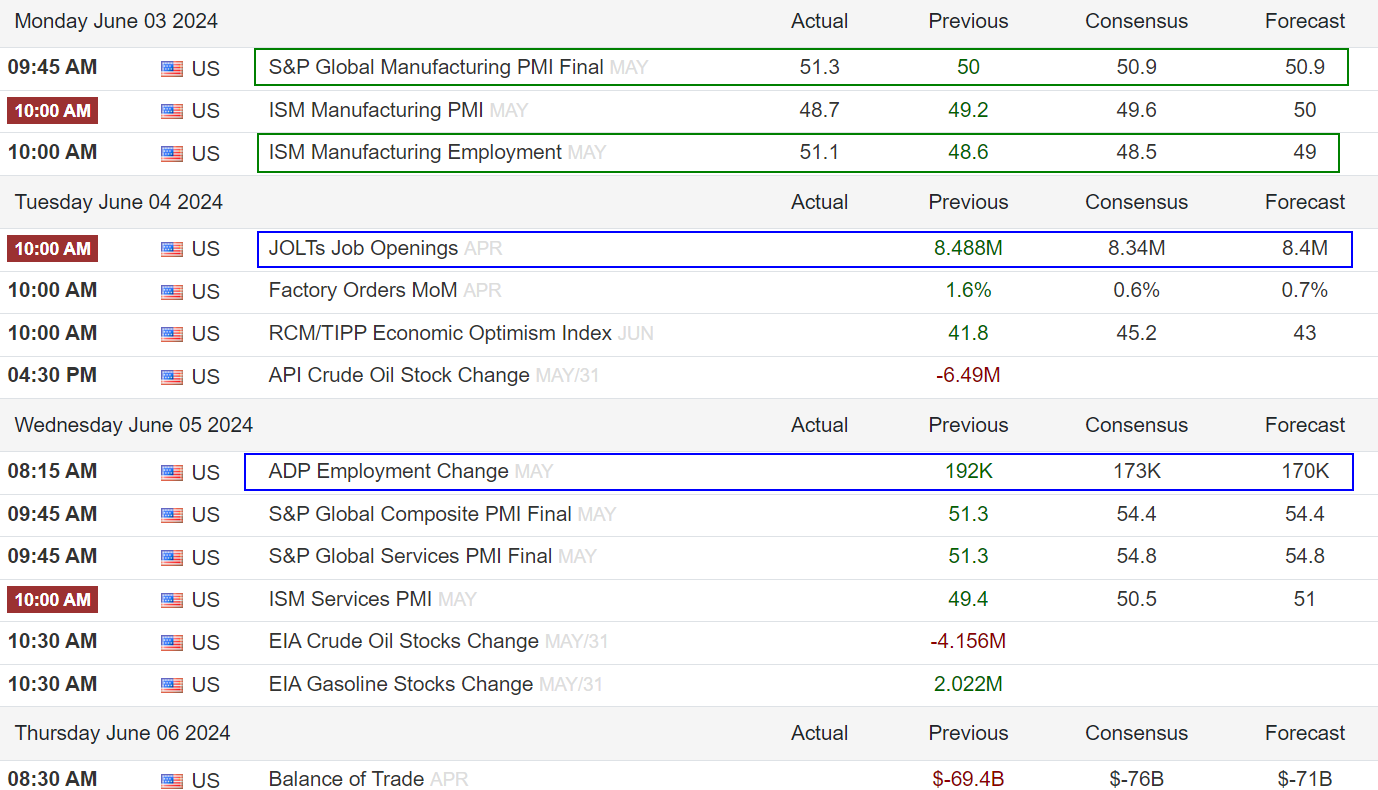
Task: Click the 04:30 PM time for API Crude Oil
Action: (52, 375)
